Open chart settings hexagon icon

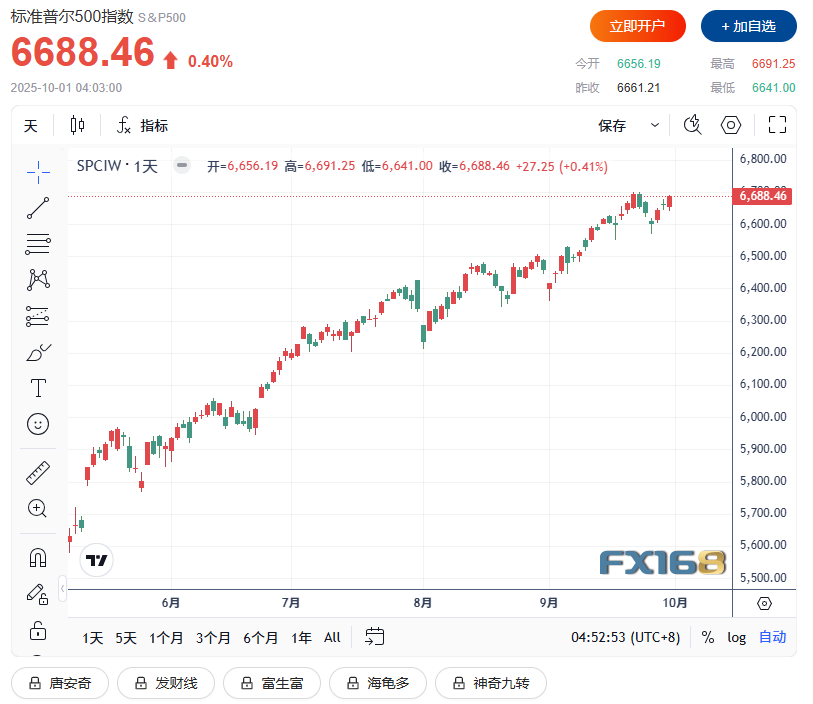[731, 125]
